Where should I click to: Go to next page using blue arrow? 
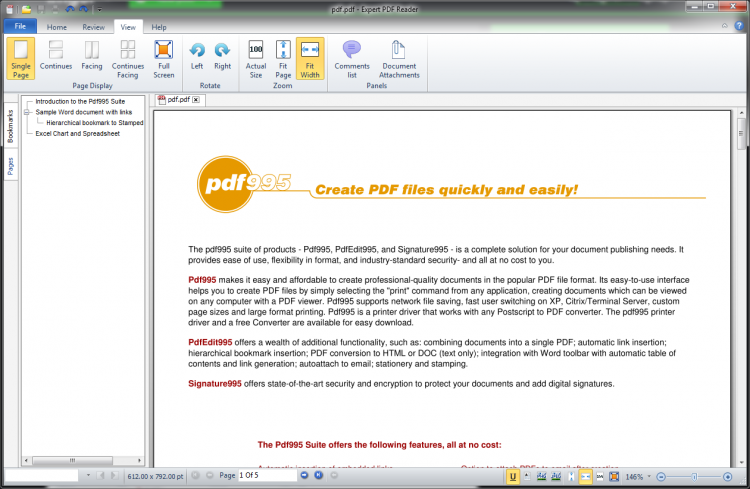tap(304, 475)
